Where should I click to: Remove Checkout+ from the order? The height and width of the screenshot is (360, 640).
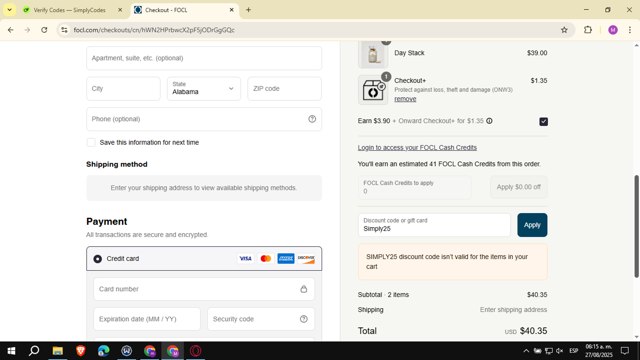click(405, 99)
